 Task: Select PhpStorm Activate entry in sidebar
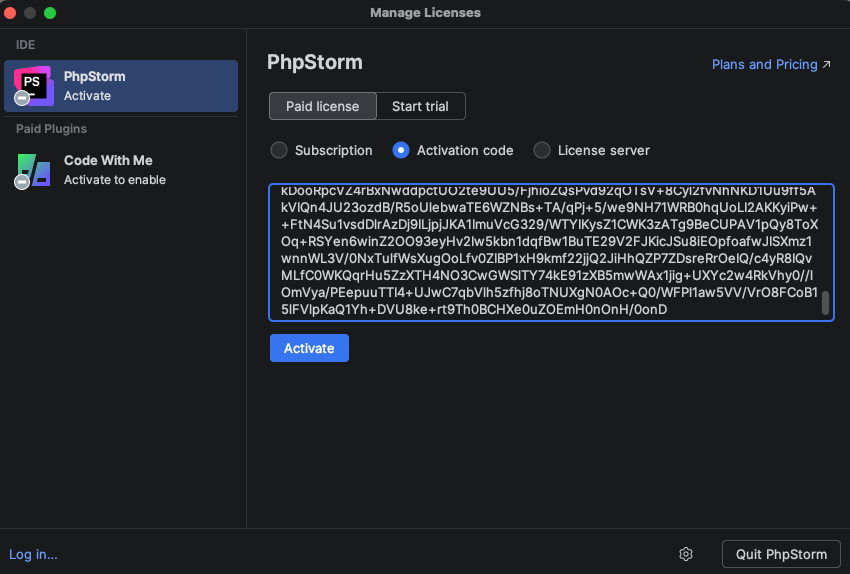[121, 86]
